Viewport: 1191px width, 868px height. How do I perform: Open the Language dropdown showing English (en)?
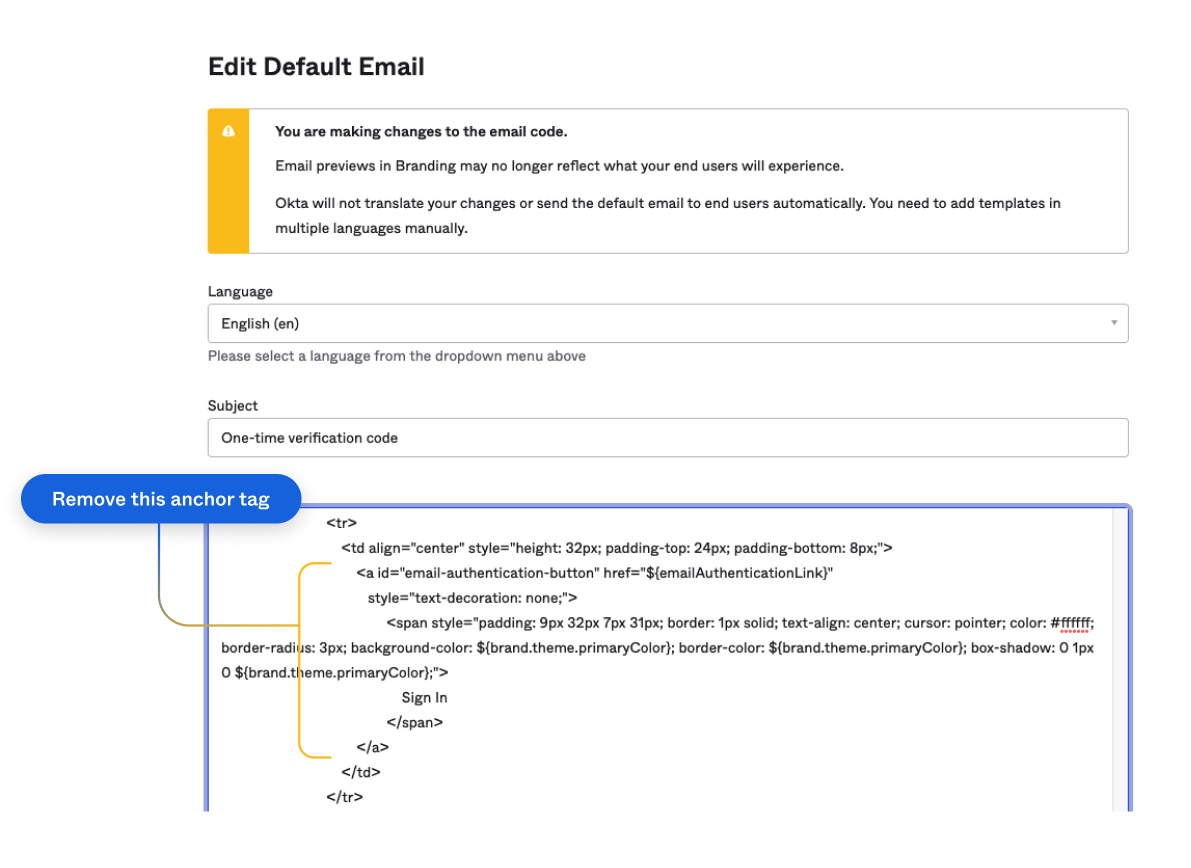point(667,323)
